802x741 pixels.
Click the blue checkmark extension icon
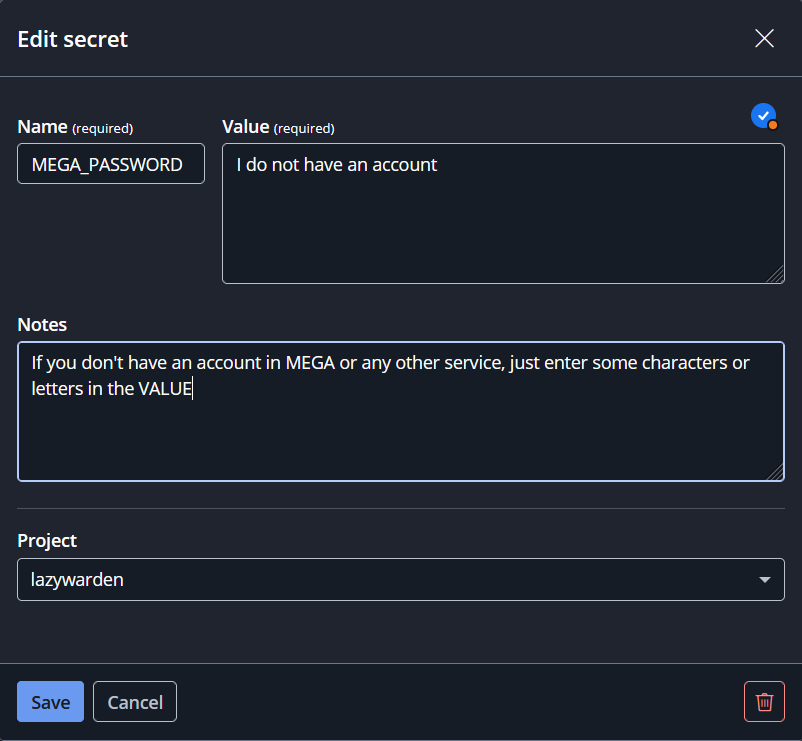pyautogui.click(x=764, y=116)
